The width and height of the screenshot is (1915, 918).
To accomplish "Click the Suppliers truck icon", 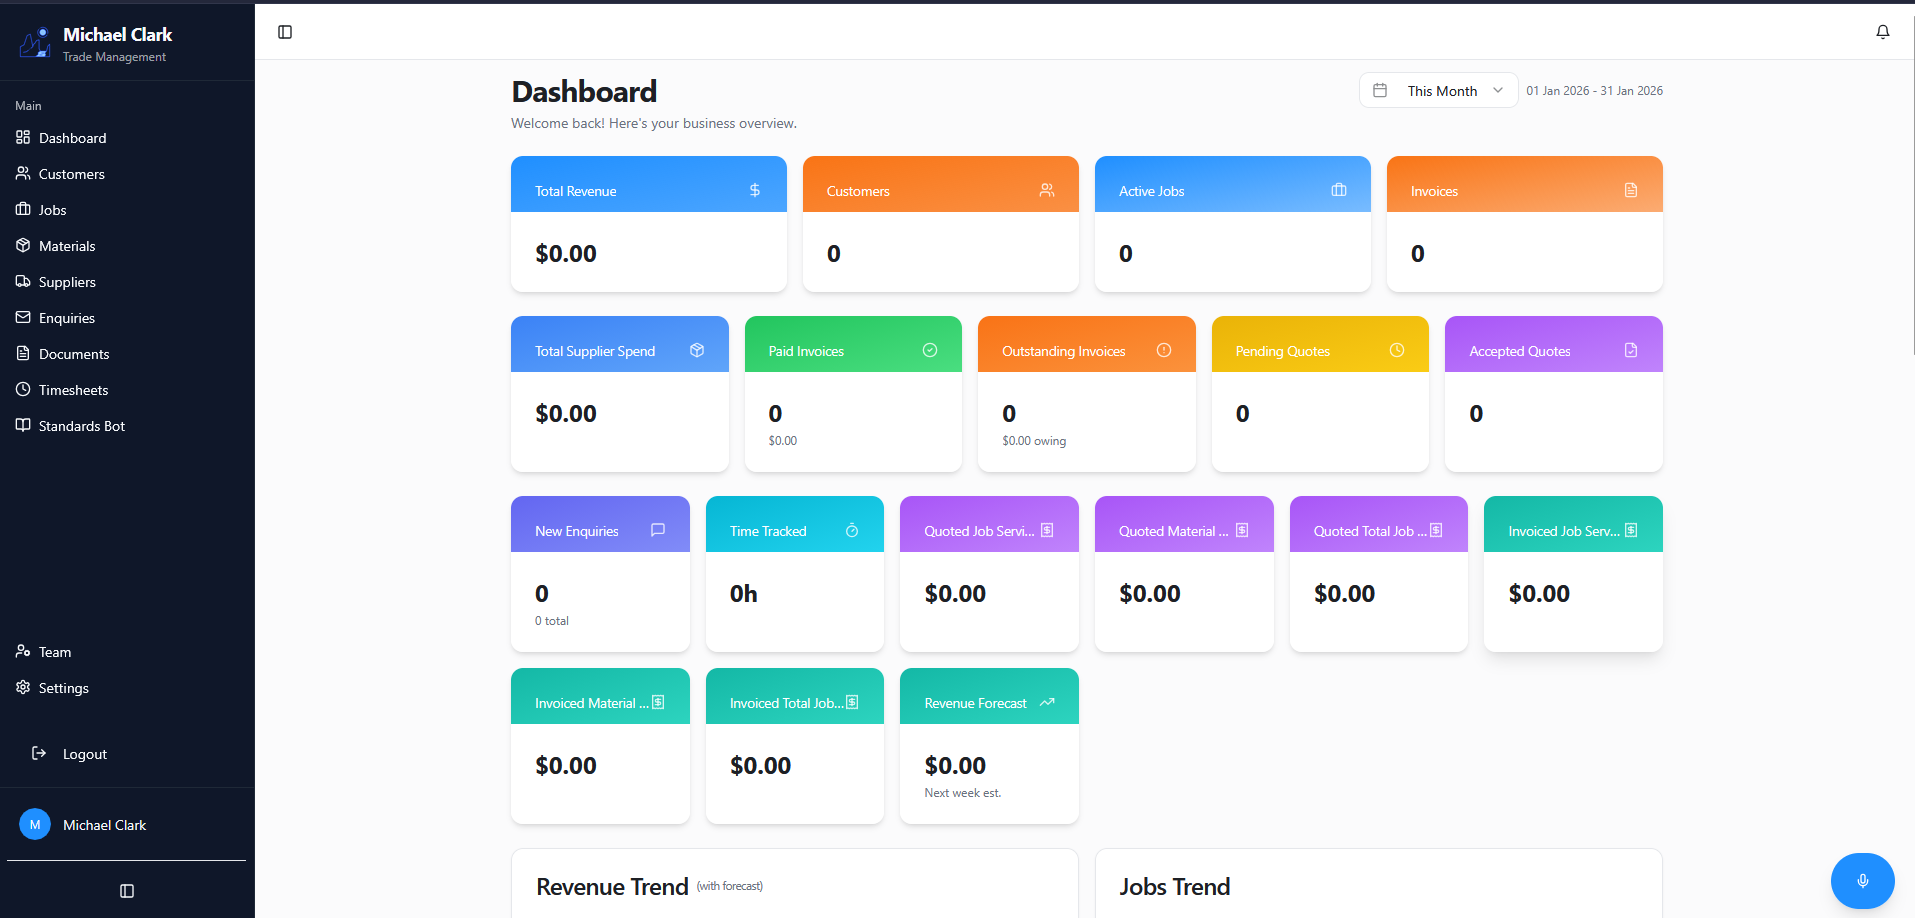I will coord(22,281).
